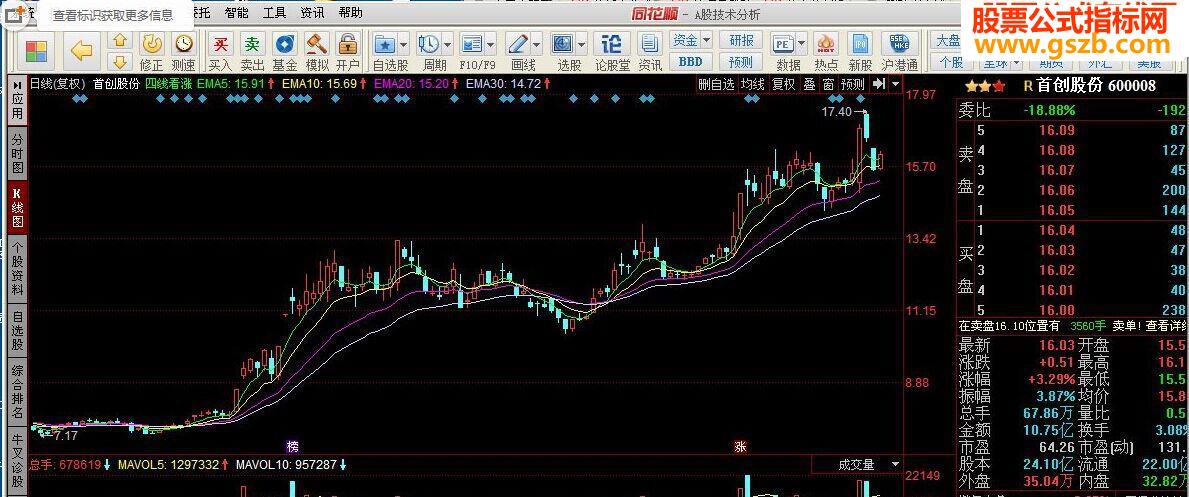
Task: Switch to the 分时图 sidebar tab
Action: [x=17, y=153]
